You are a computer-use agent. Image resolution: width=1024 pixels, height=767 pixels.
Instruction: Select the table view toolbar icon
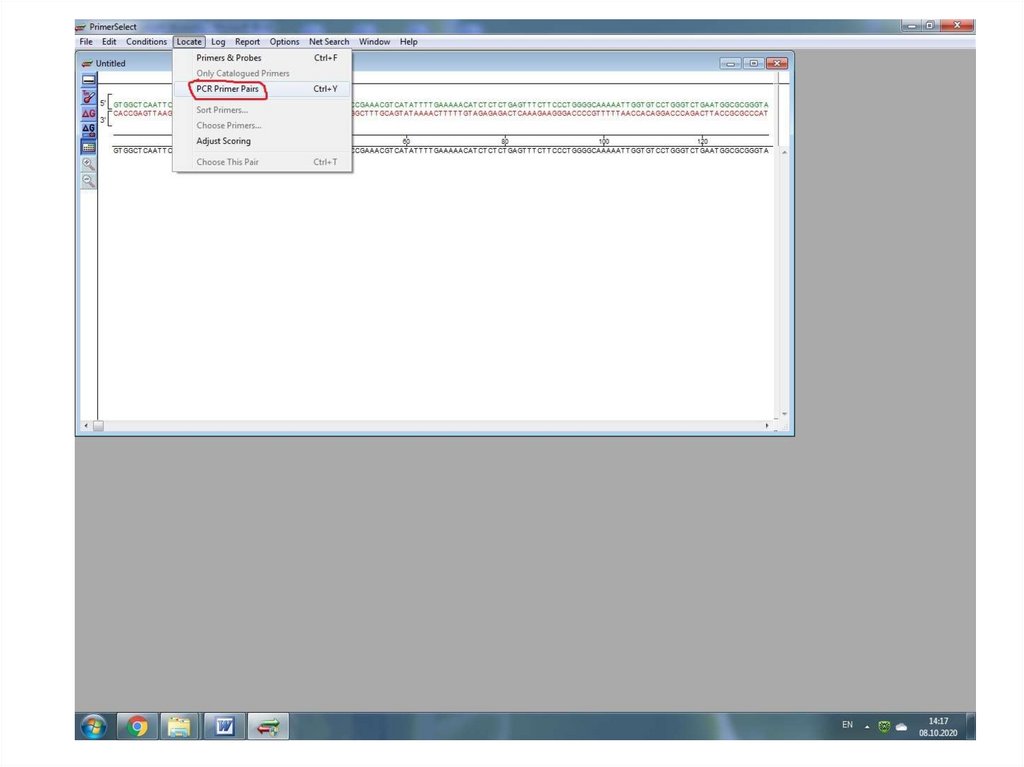pyautogui.click(x=89, y=148)
